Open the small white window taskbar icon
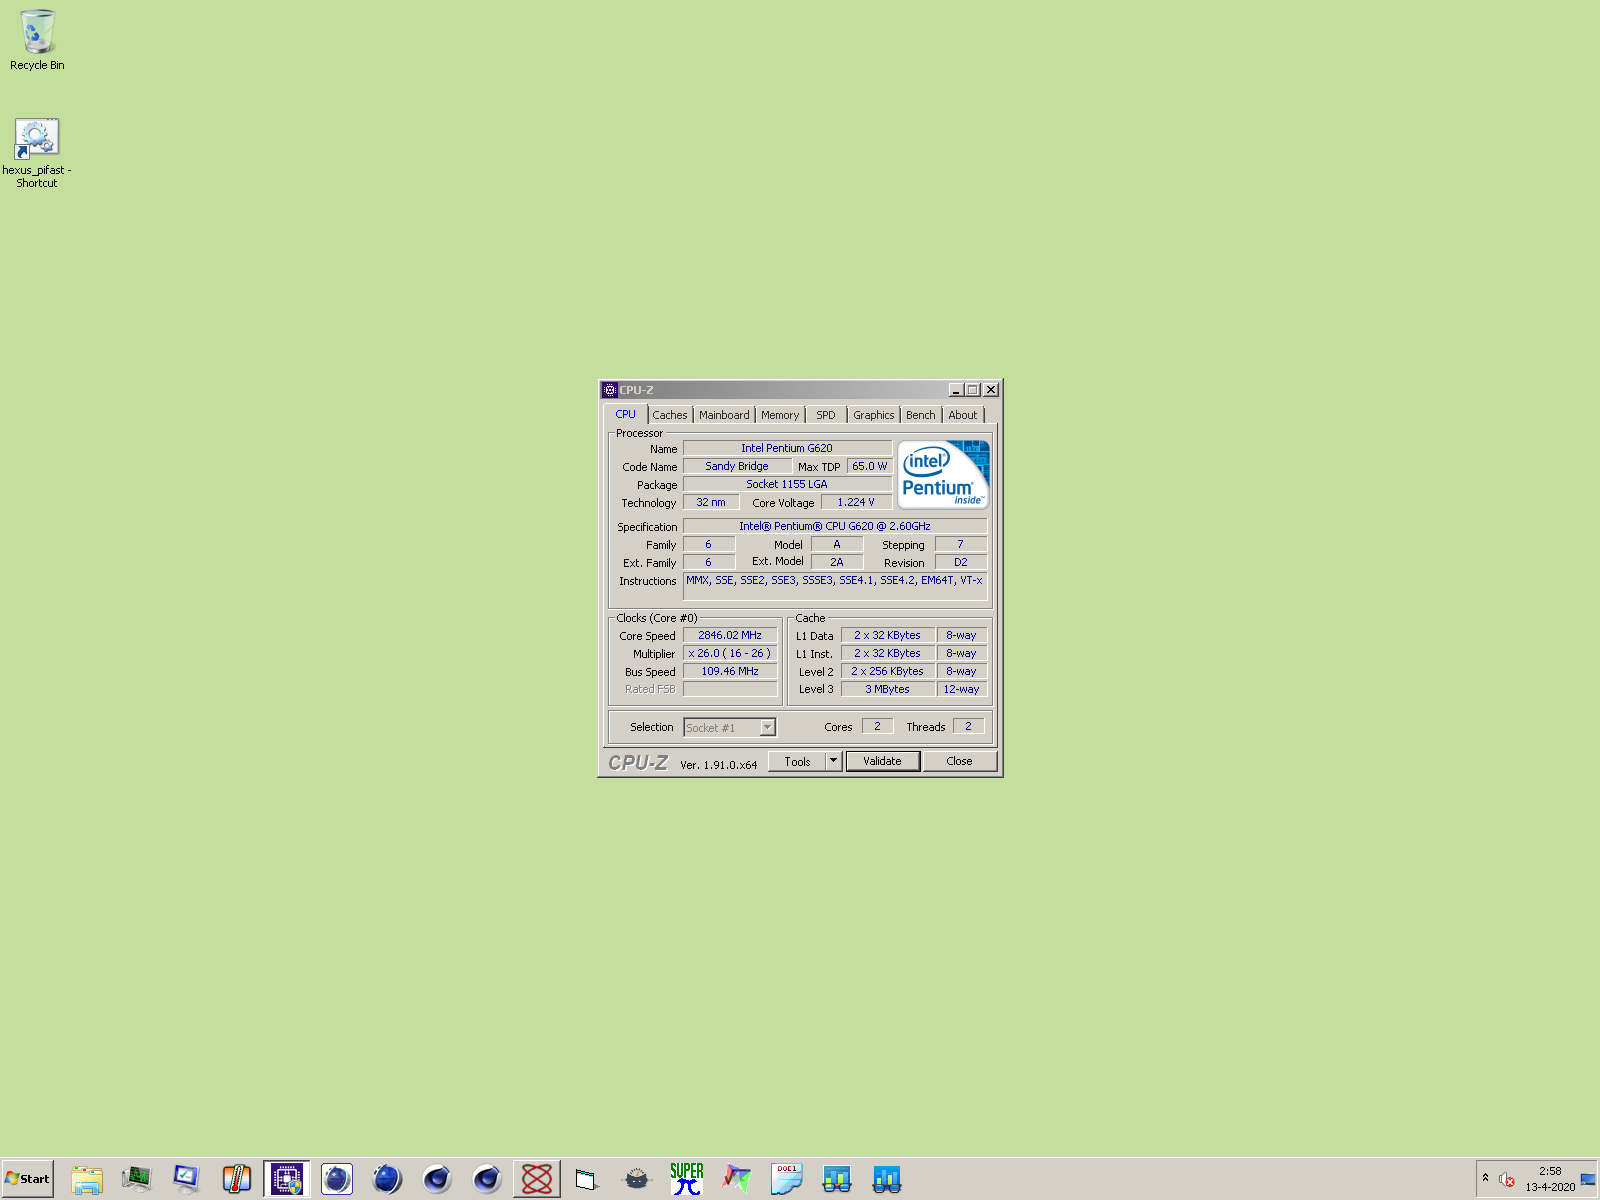Image resolution: width=1600 pixels, height=1200 pixels. click(587, 1179)
